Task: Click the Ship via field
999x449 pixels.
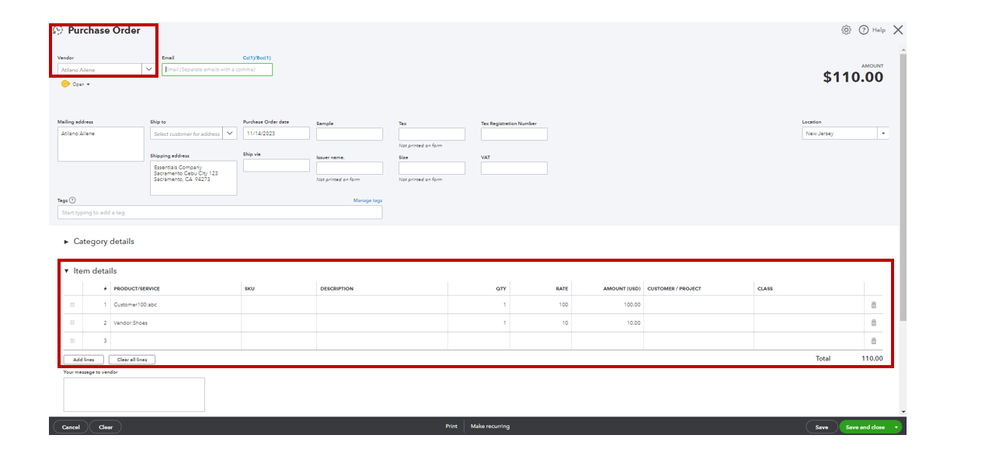Action: coord(276,166)
